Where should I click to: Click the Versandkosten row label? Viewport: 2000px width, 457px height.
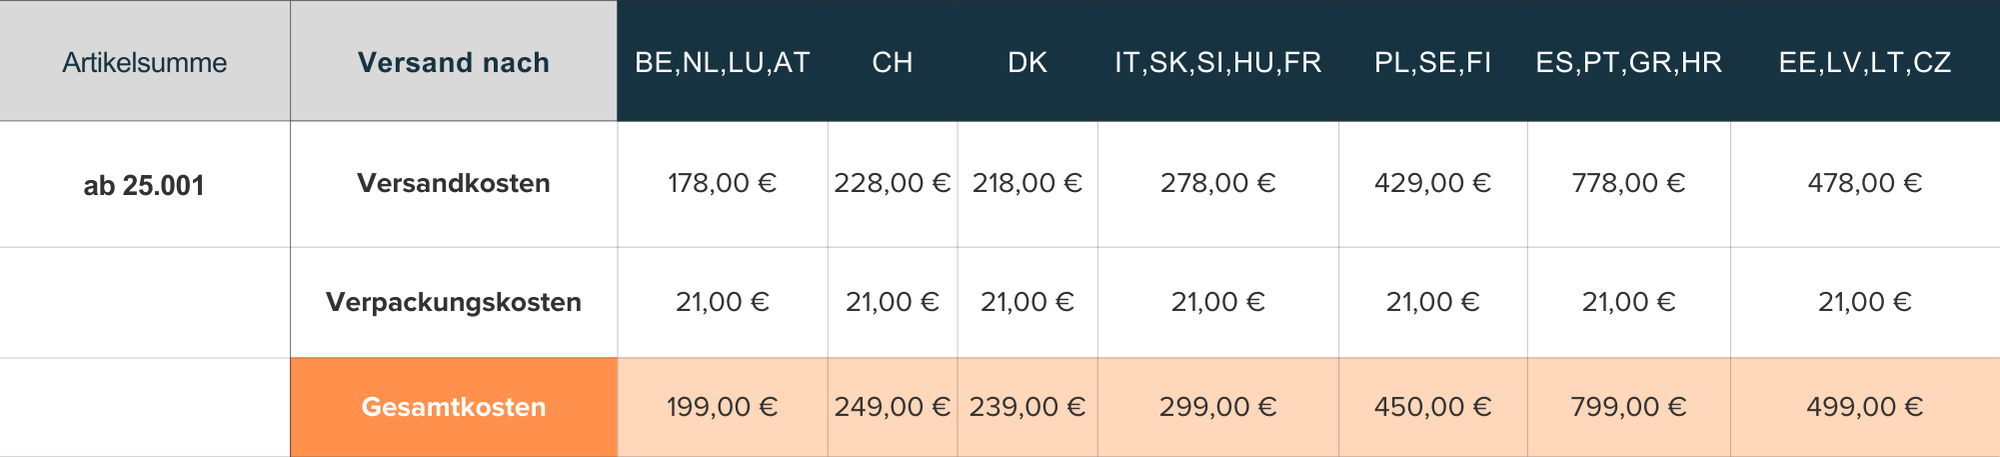[x=453, y=183]
